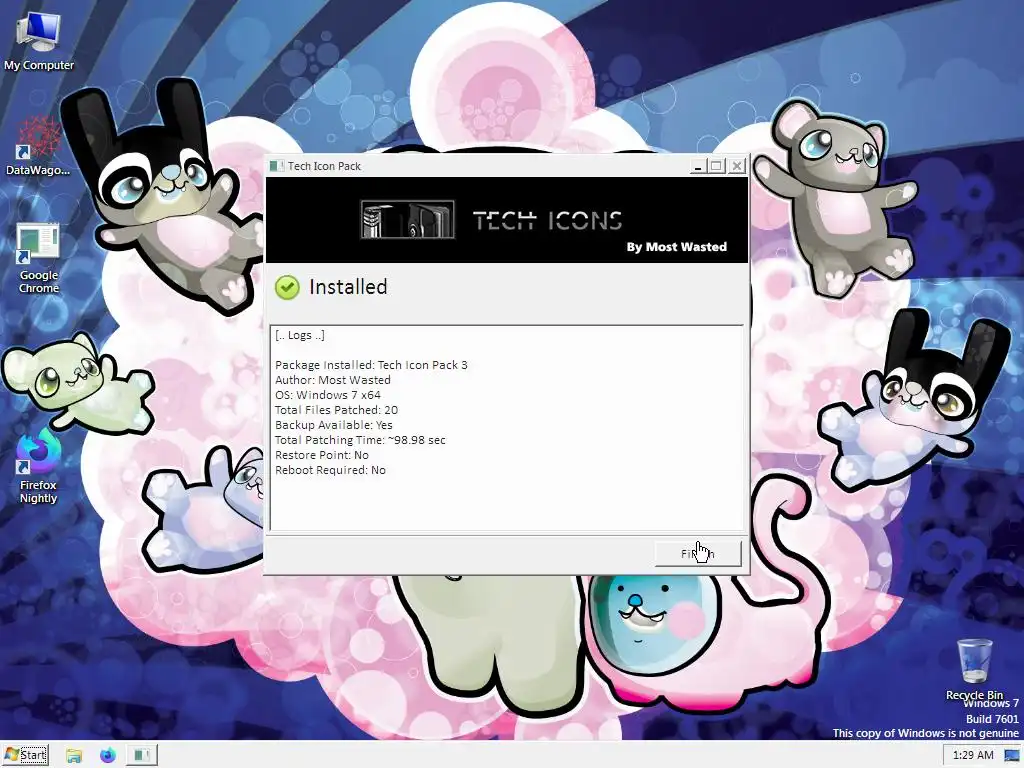Click the green Installed checkmark icon
Screen dimensions: 1024x768
[x=287, y=287]
